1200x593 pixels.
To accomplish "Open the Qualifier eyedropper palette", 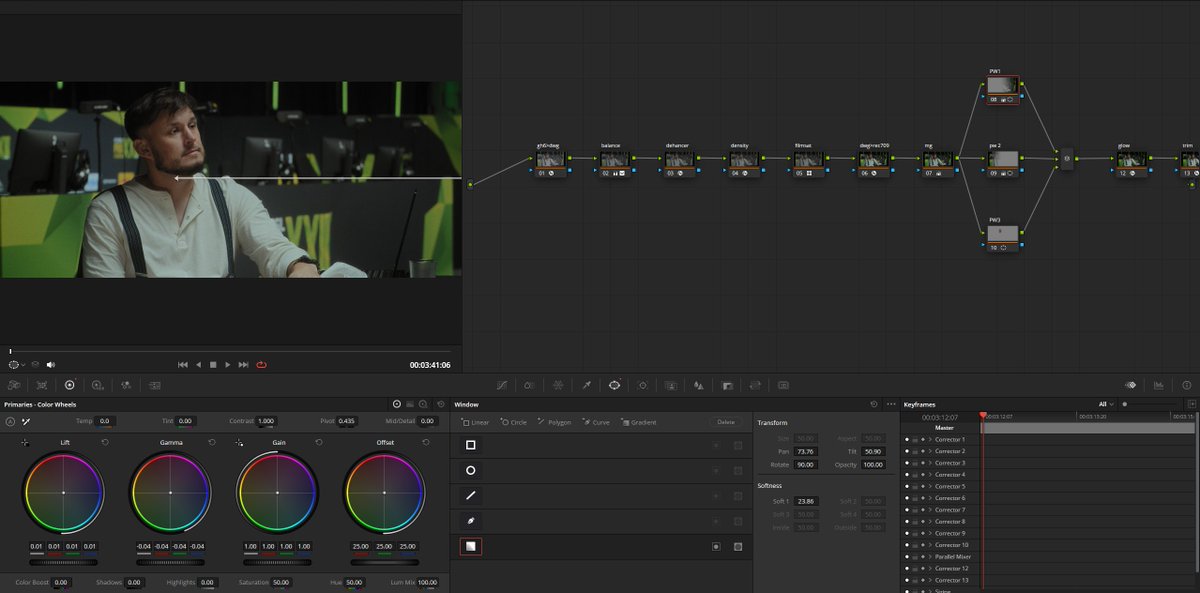I will coord(587,385).
